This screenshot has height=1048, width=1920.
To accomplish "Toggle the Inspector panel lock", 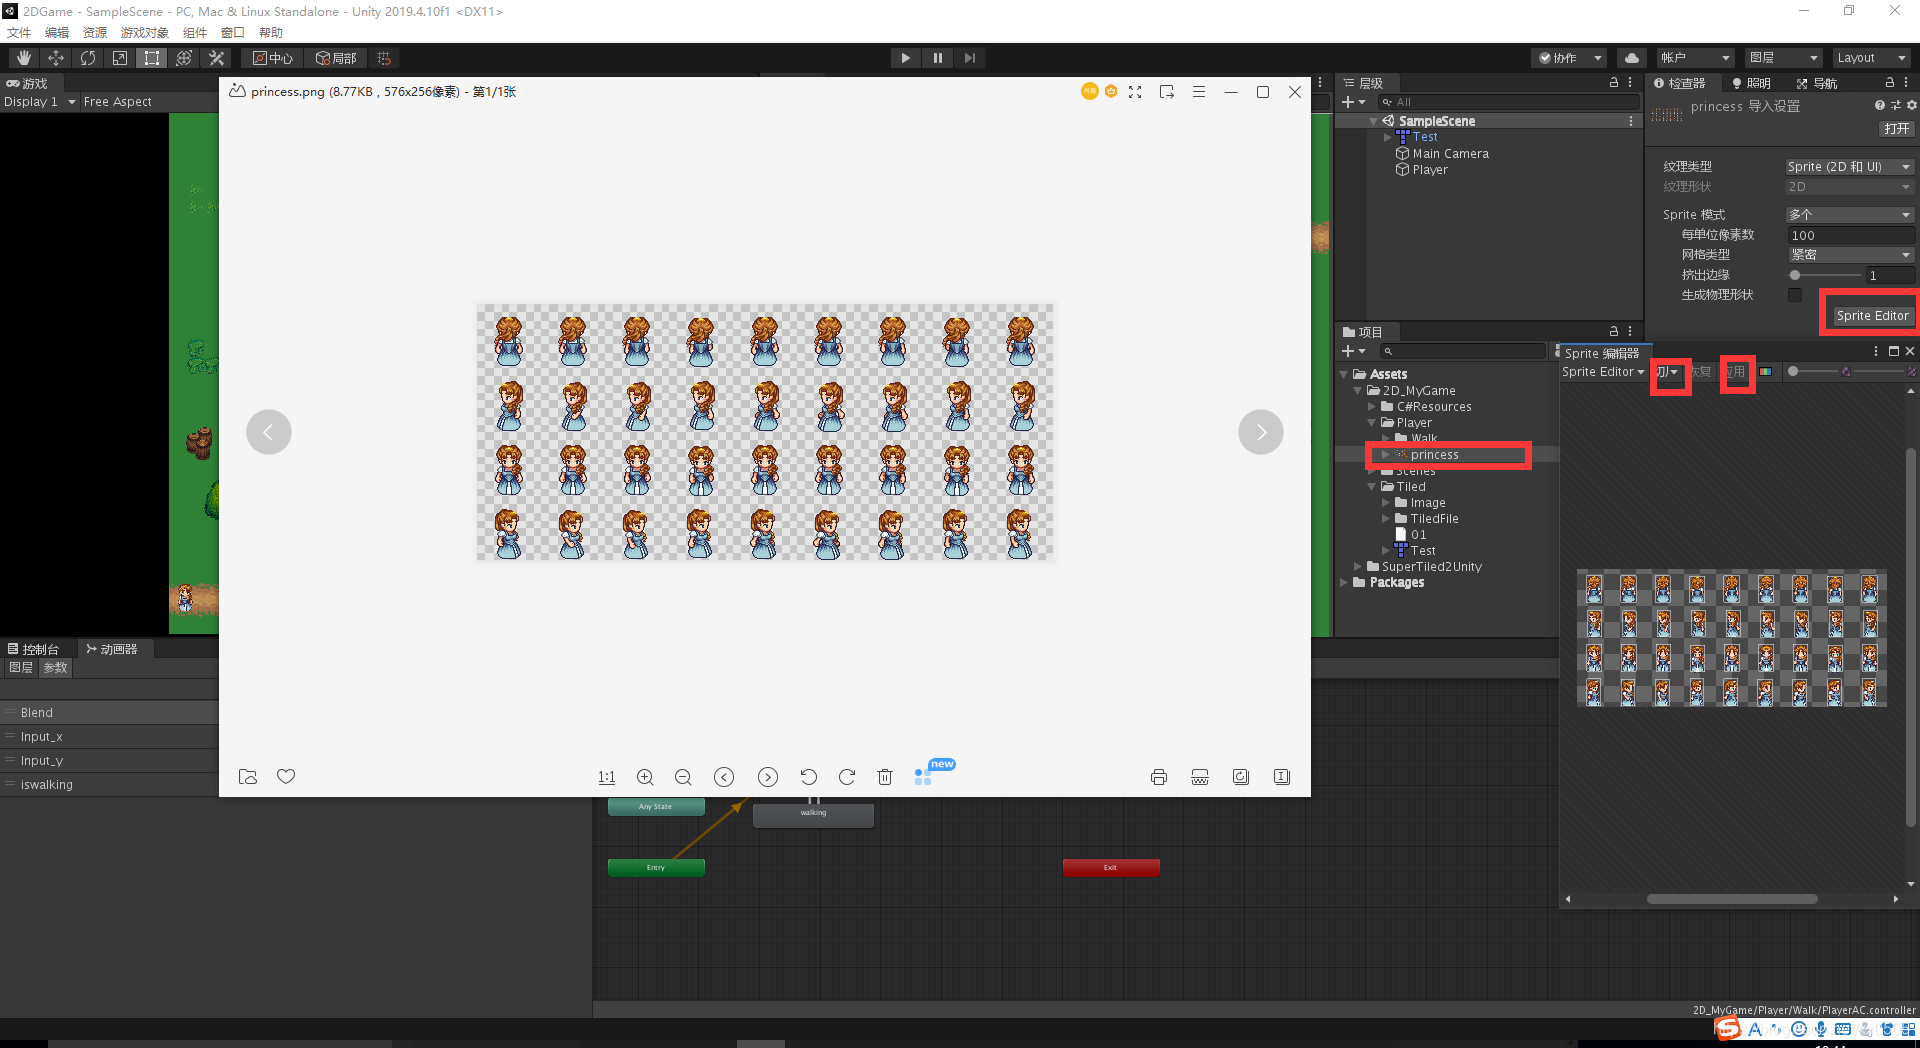I will coord(1890,83).
